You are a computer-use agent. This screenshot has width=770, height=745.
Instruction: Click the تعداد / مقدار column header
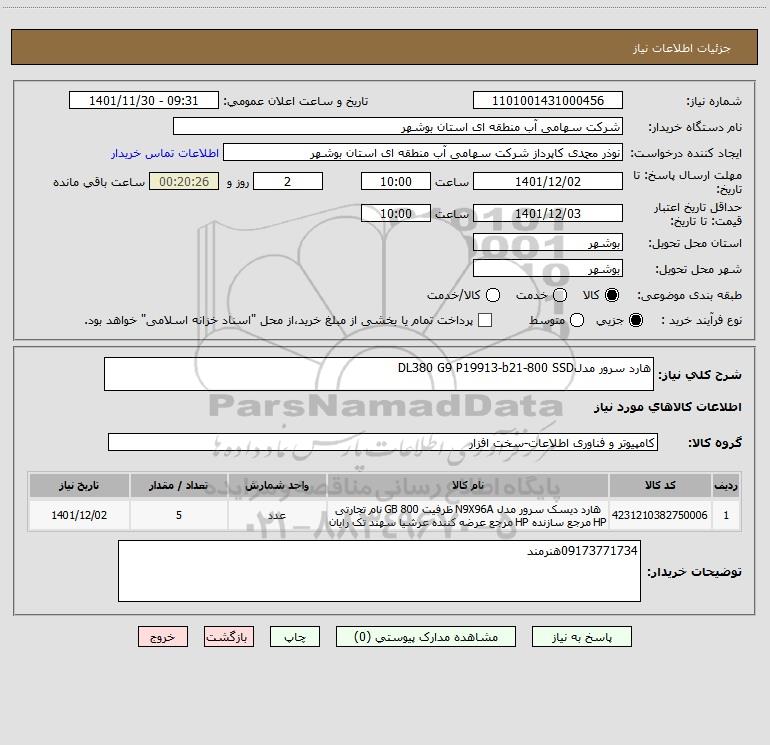point(179,486)
